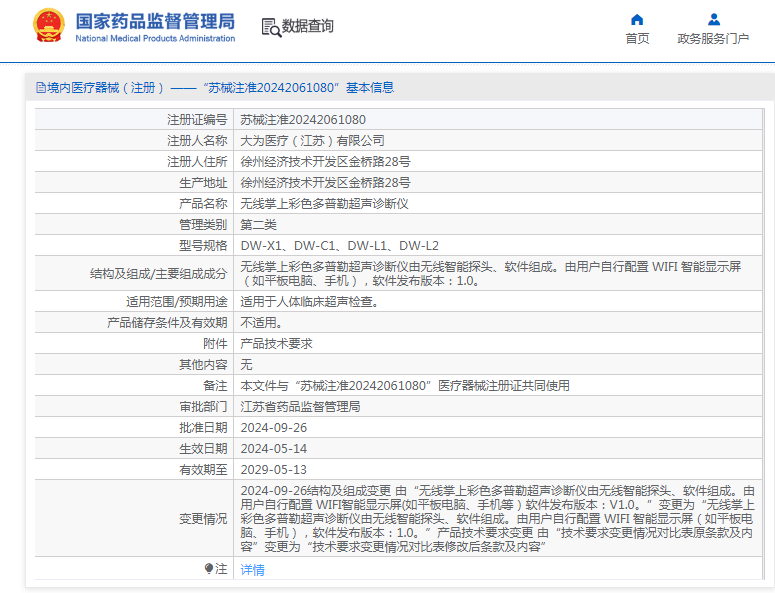The width and height of the screenshot is (775, 593).
Task: Click the 管理类别 row label
Action: 203,225
